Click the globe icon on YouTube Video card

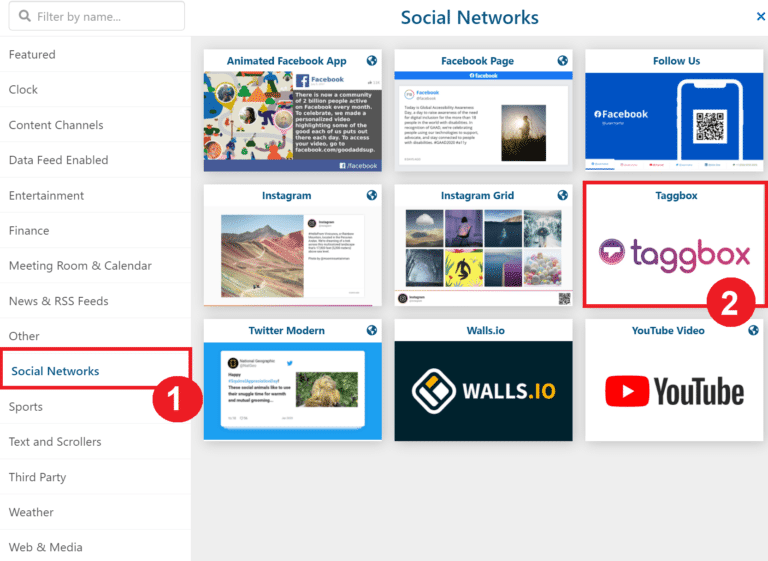(x=753, y=330)
